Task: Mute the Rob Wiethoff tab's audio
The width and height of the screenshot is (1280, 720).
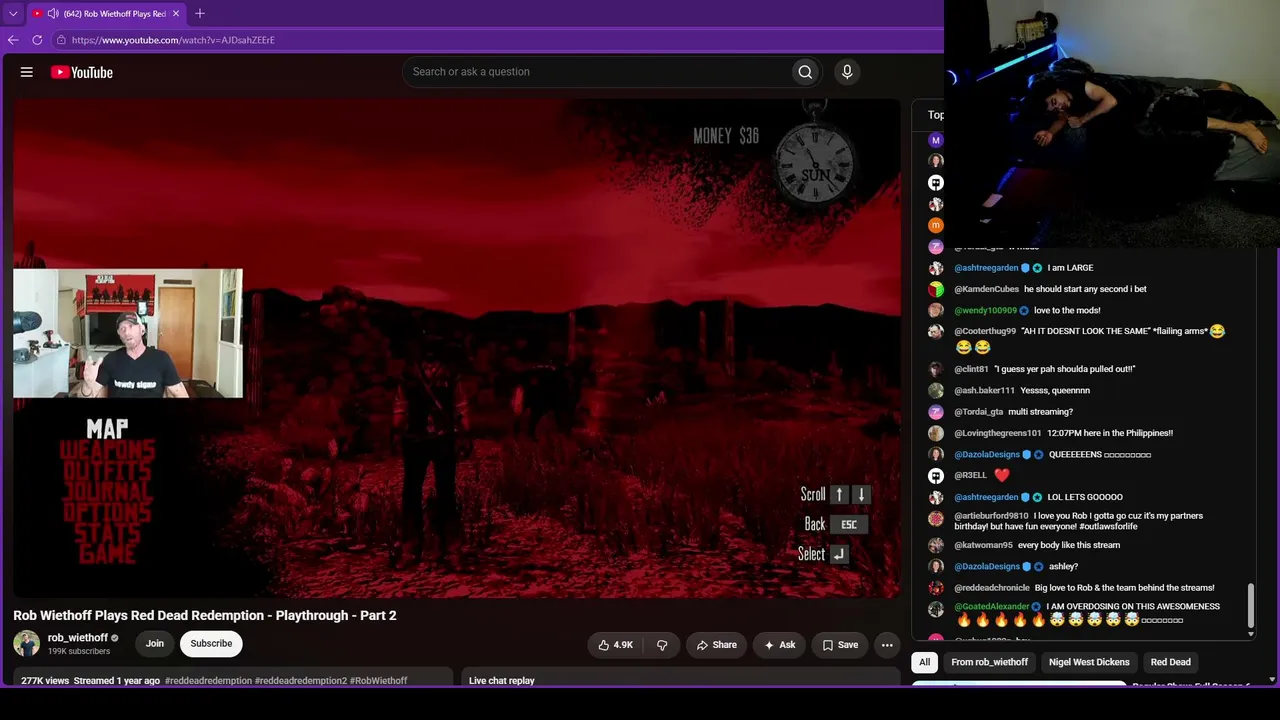Action: click(53, 14)
